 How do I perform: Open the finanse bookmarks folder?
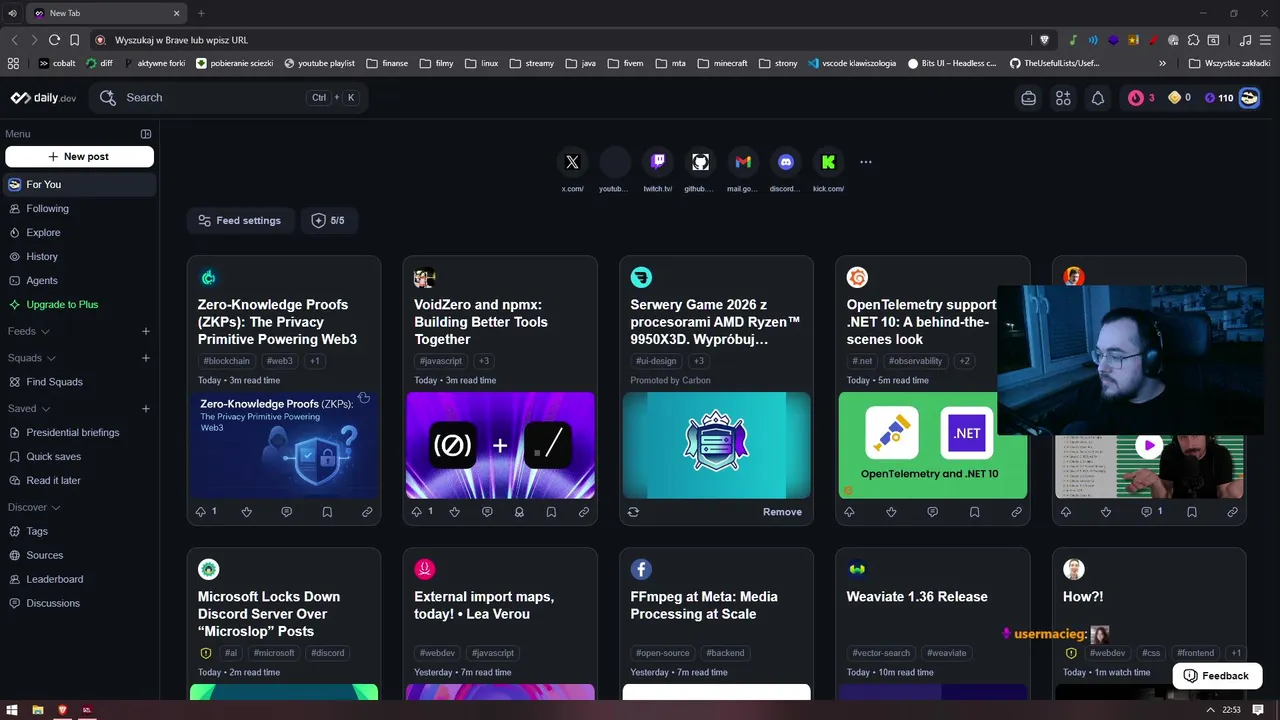pos(387,63)
